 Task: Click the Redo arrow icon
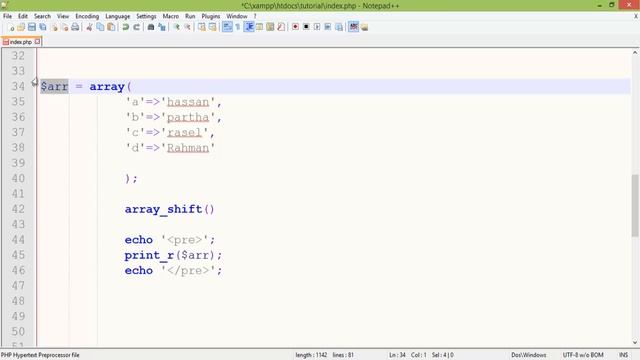coord(136,27)
